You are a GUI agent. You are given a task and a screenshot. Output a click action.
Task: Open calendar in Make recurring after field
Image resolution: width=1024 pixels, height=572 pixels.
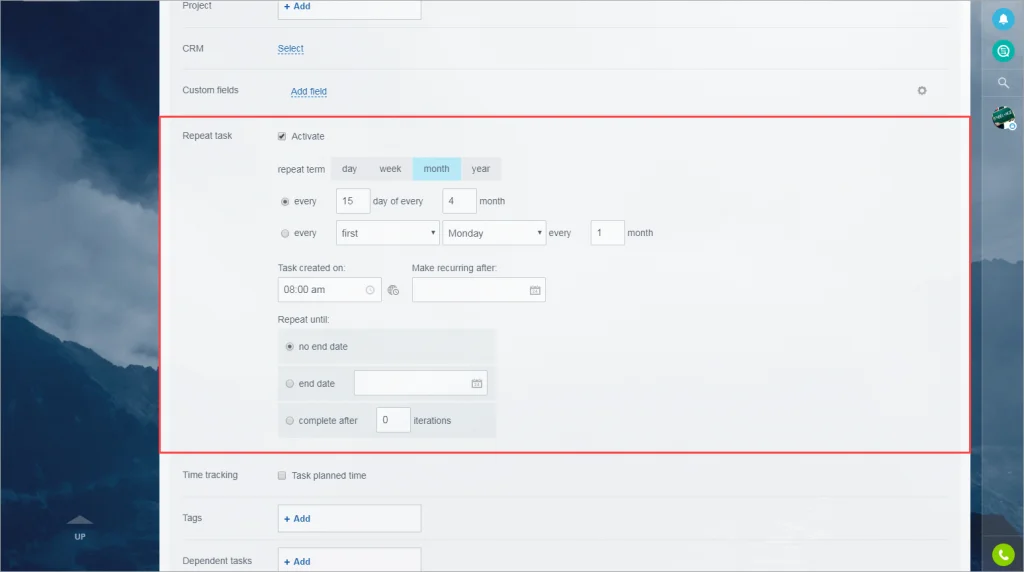pyautogui.click(x=535, y=290)
